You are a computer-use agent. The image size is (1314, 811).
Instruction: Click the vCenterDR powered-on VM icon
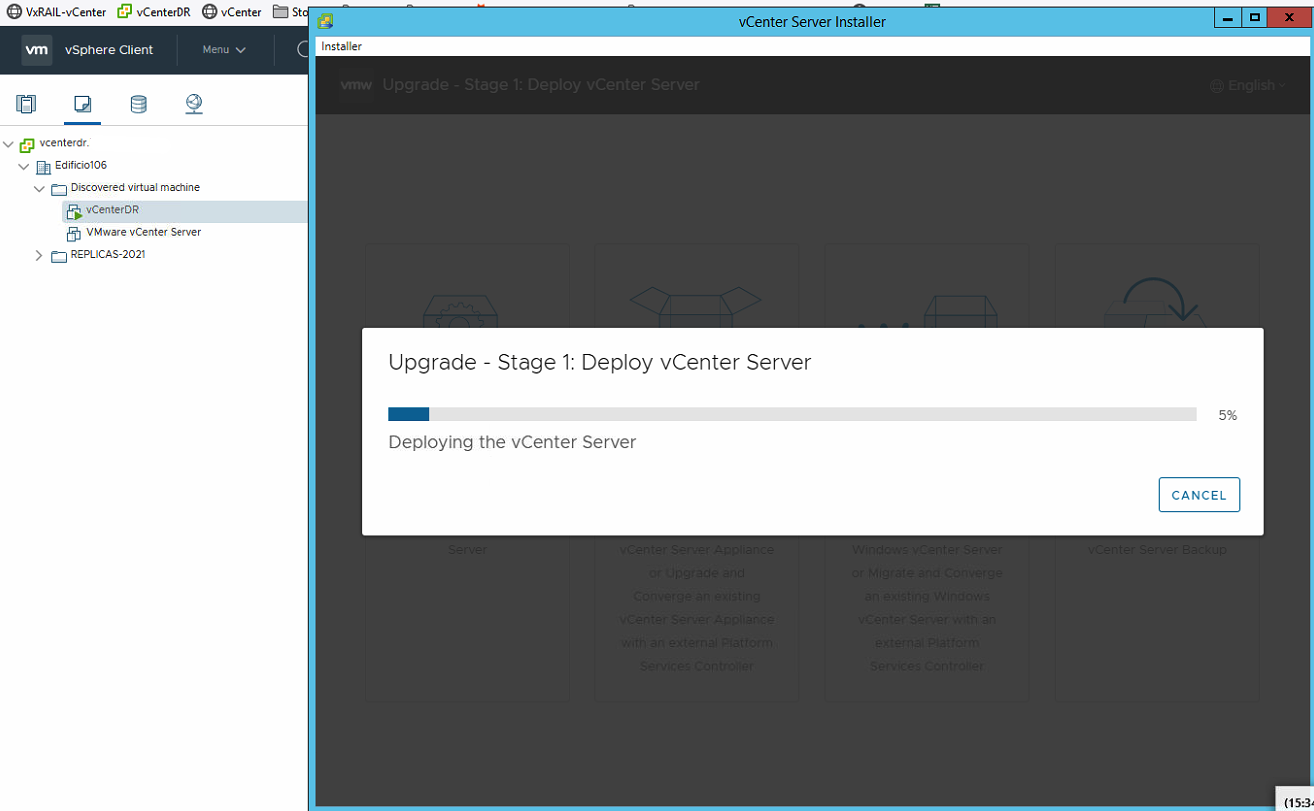[x=74, y=211]
